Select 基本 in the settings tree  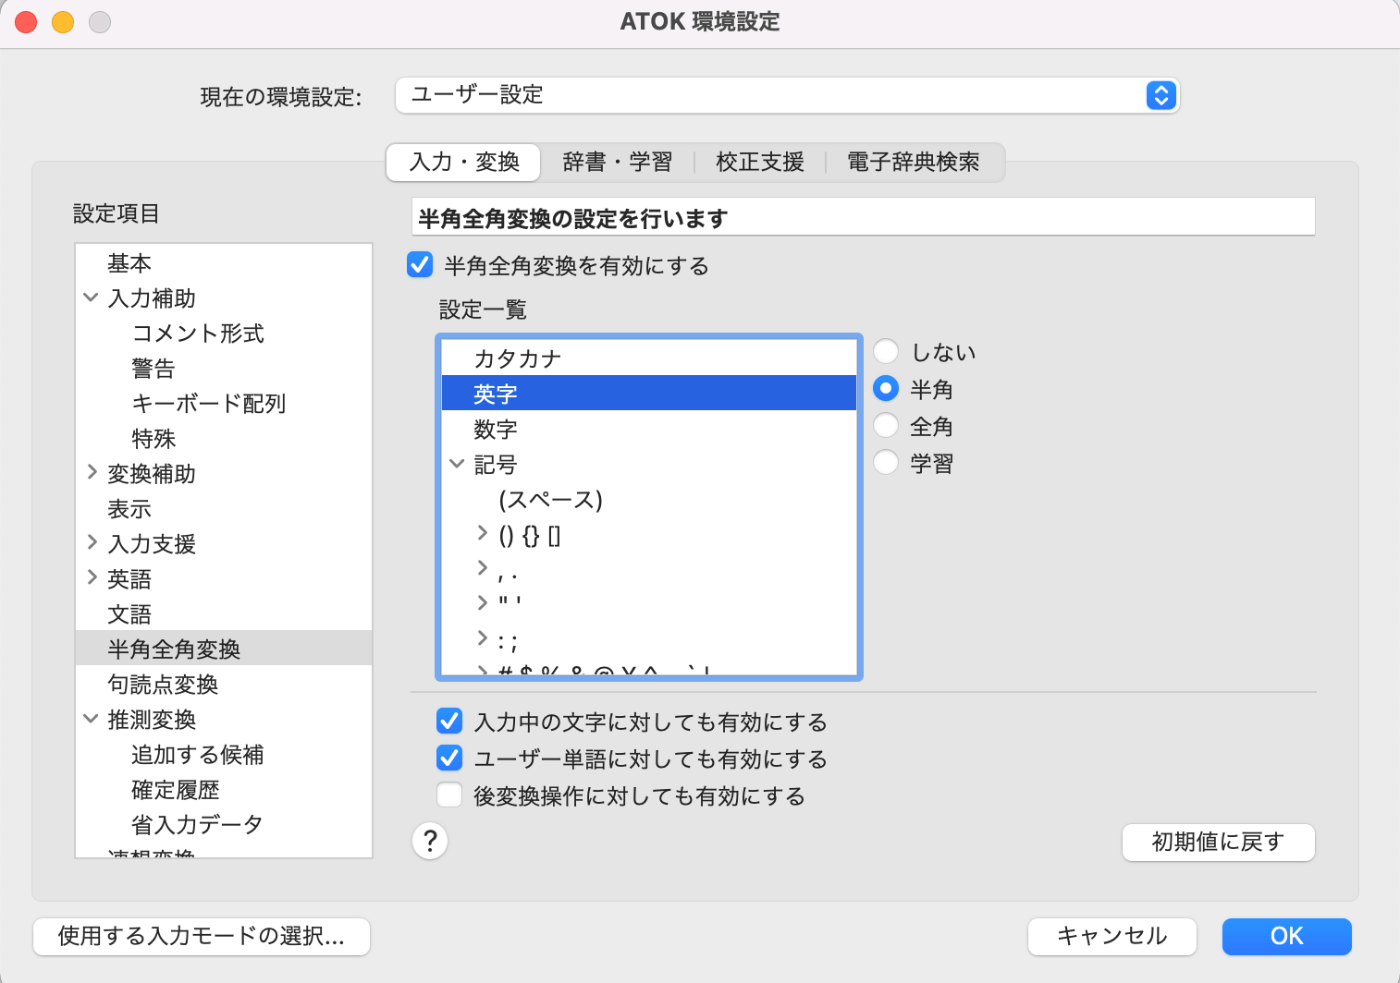224,263
